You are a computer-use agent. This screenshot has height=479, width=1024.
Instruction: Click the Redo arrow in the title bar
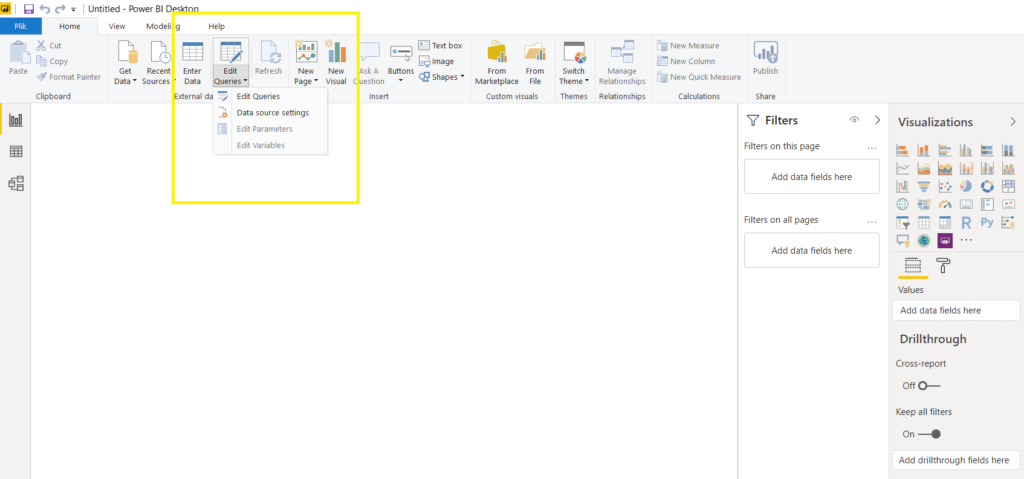click(x=60, y=9)
